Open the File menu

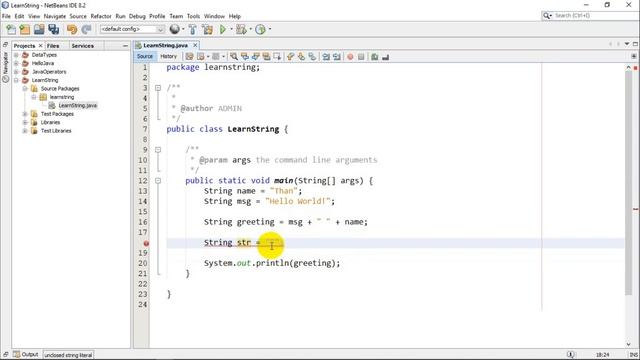(x=6, y=16)
